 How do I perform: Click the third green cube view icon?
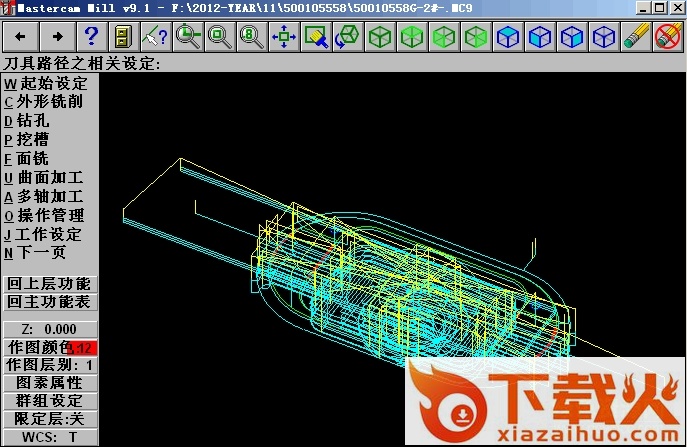tap(443, 36)
